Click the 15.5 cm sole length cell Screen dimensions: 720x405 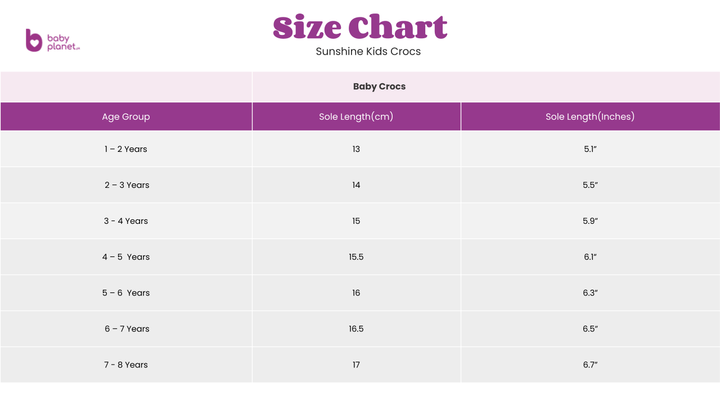tap(356, 257)
